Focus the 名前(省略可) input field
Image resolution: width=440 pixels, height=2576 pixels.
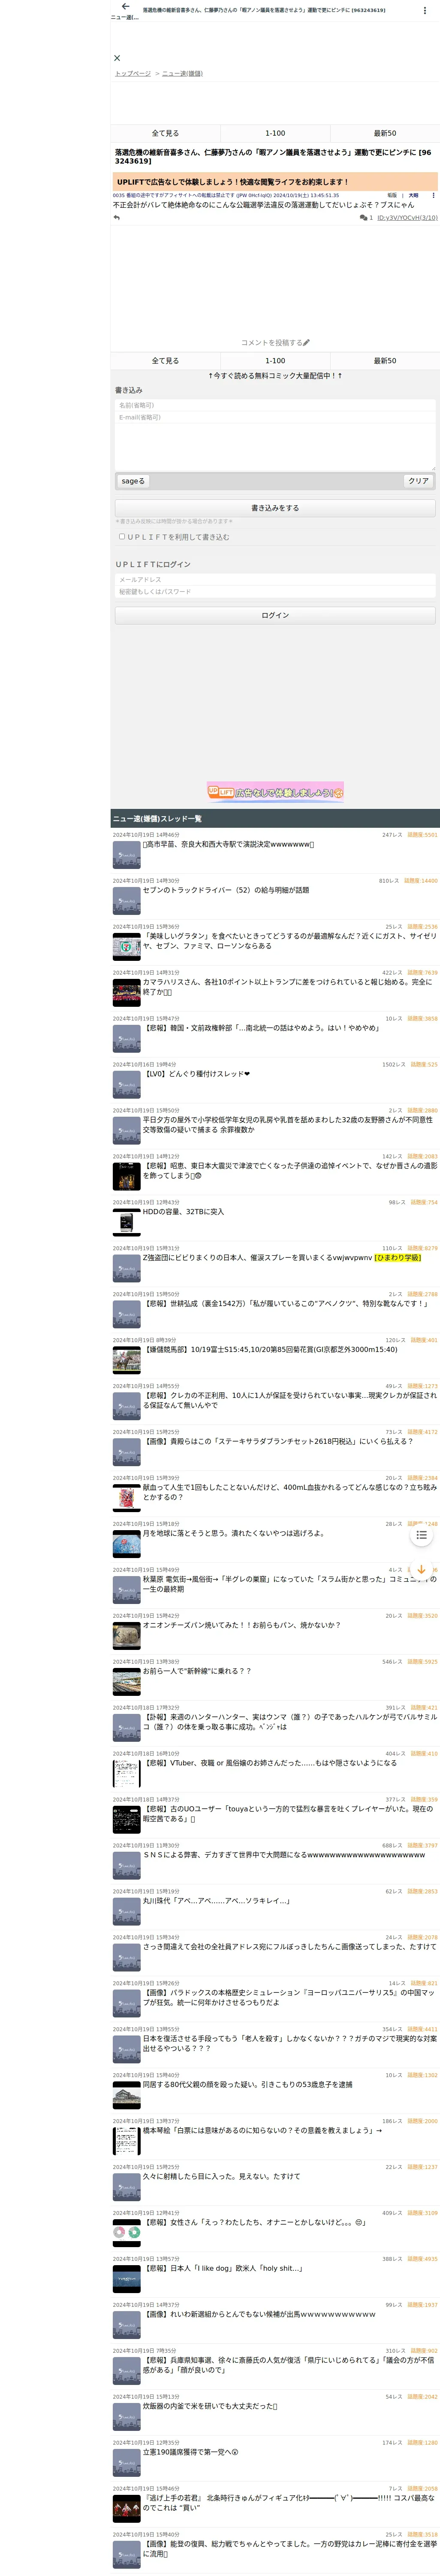[275, 405]
